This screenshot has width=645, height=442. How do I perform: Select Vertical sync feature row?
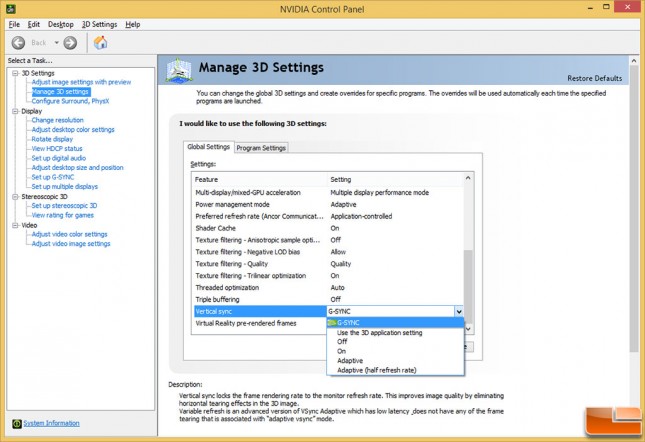click(260, 311)
